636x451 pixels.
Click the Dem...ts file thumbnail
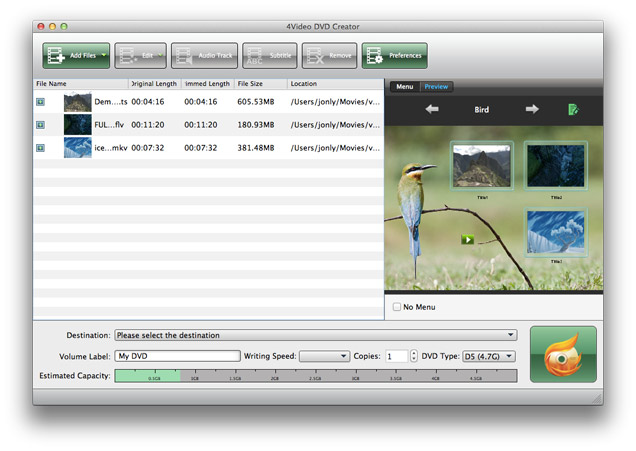coord(77,102)
